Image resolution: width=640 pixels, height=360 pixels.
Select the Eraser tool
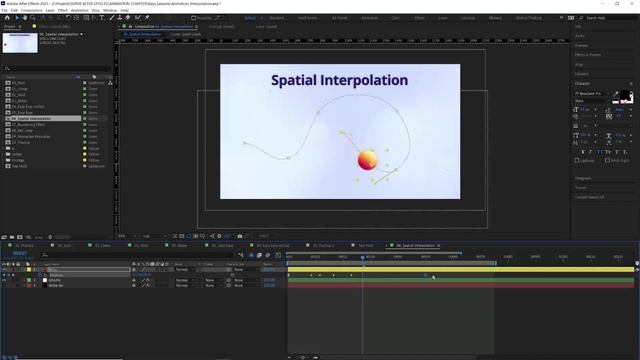tap(128, 18)
